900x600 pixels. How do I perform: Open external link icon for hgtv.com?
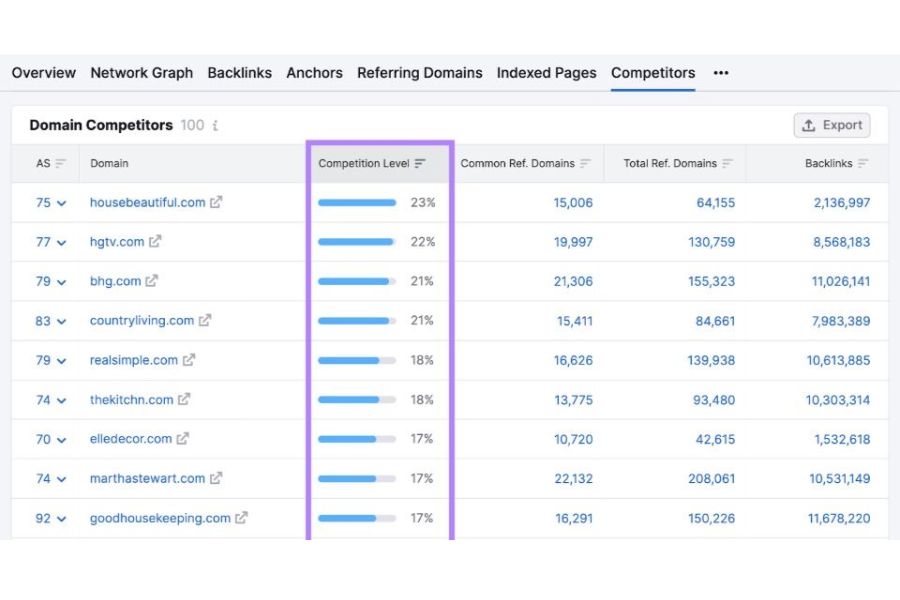(x=155, y=242)
